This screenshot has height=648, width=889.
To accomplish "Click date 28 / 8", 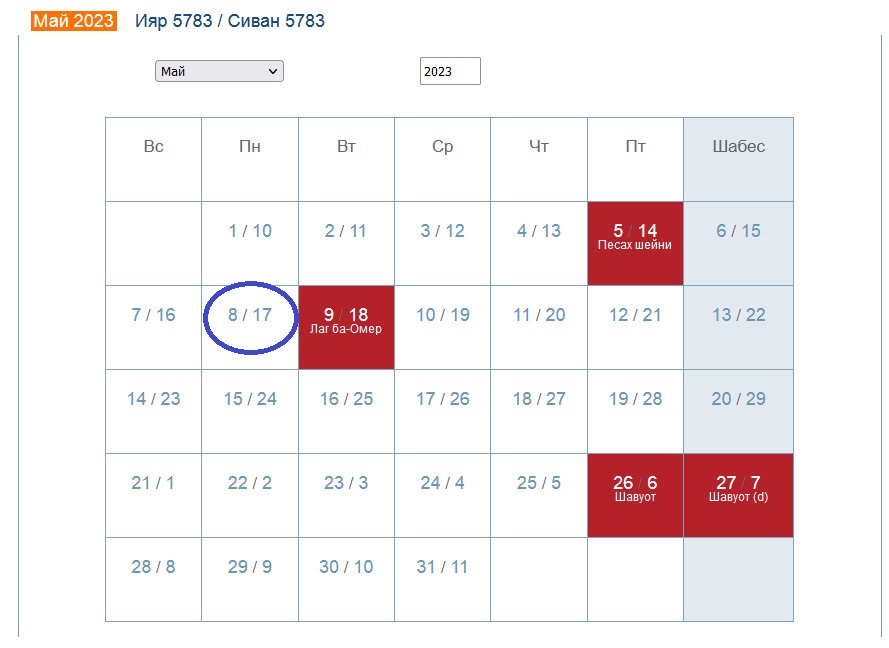I will click(x=153, y=567).
